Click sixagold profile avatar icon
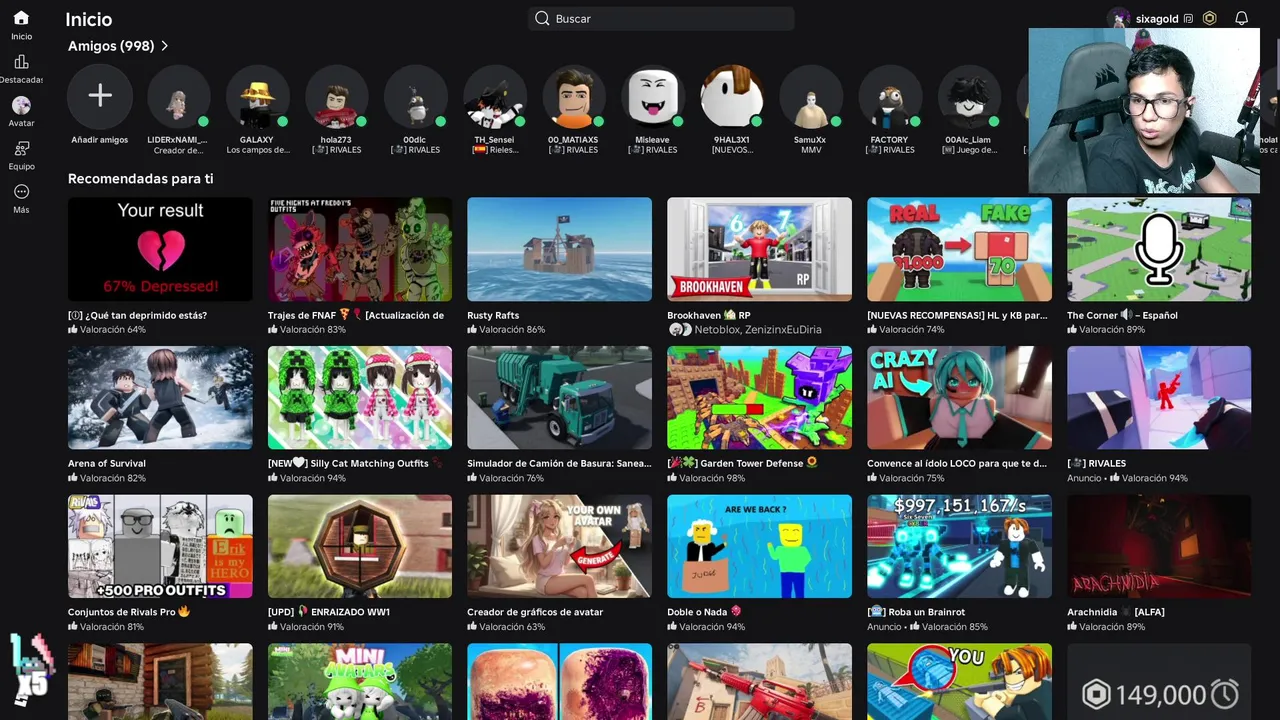Image resolution: width=1280 pixels, height=720 pixels. point(1118,18)
